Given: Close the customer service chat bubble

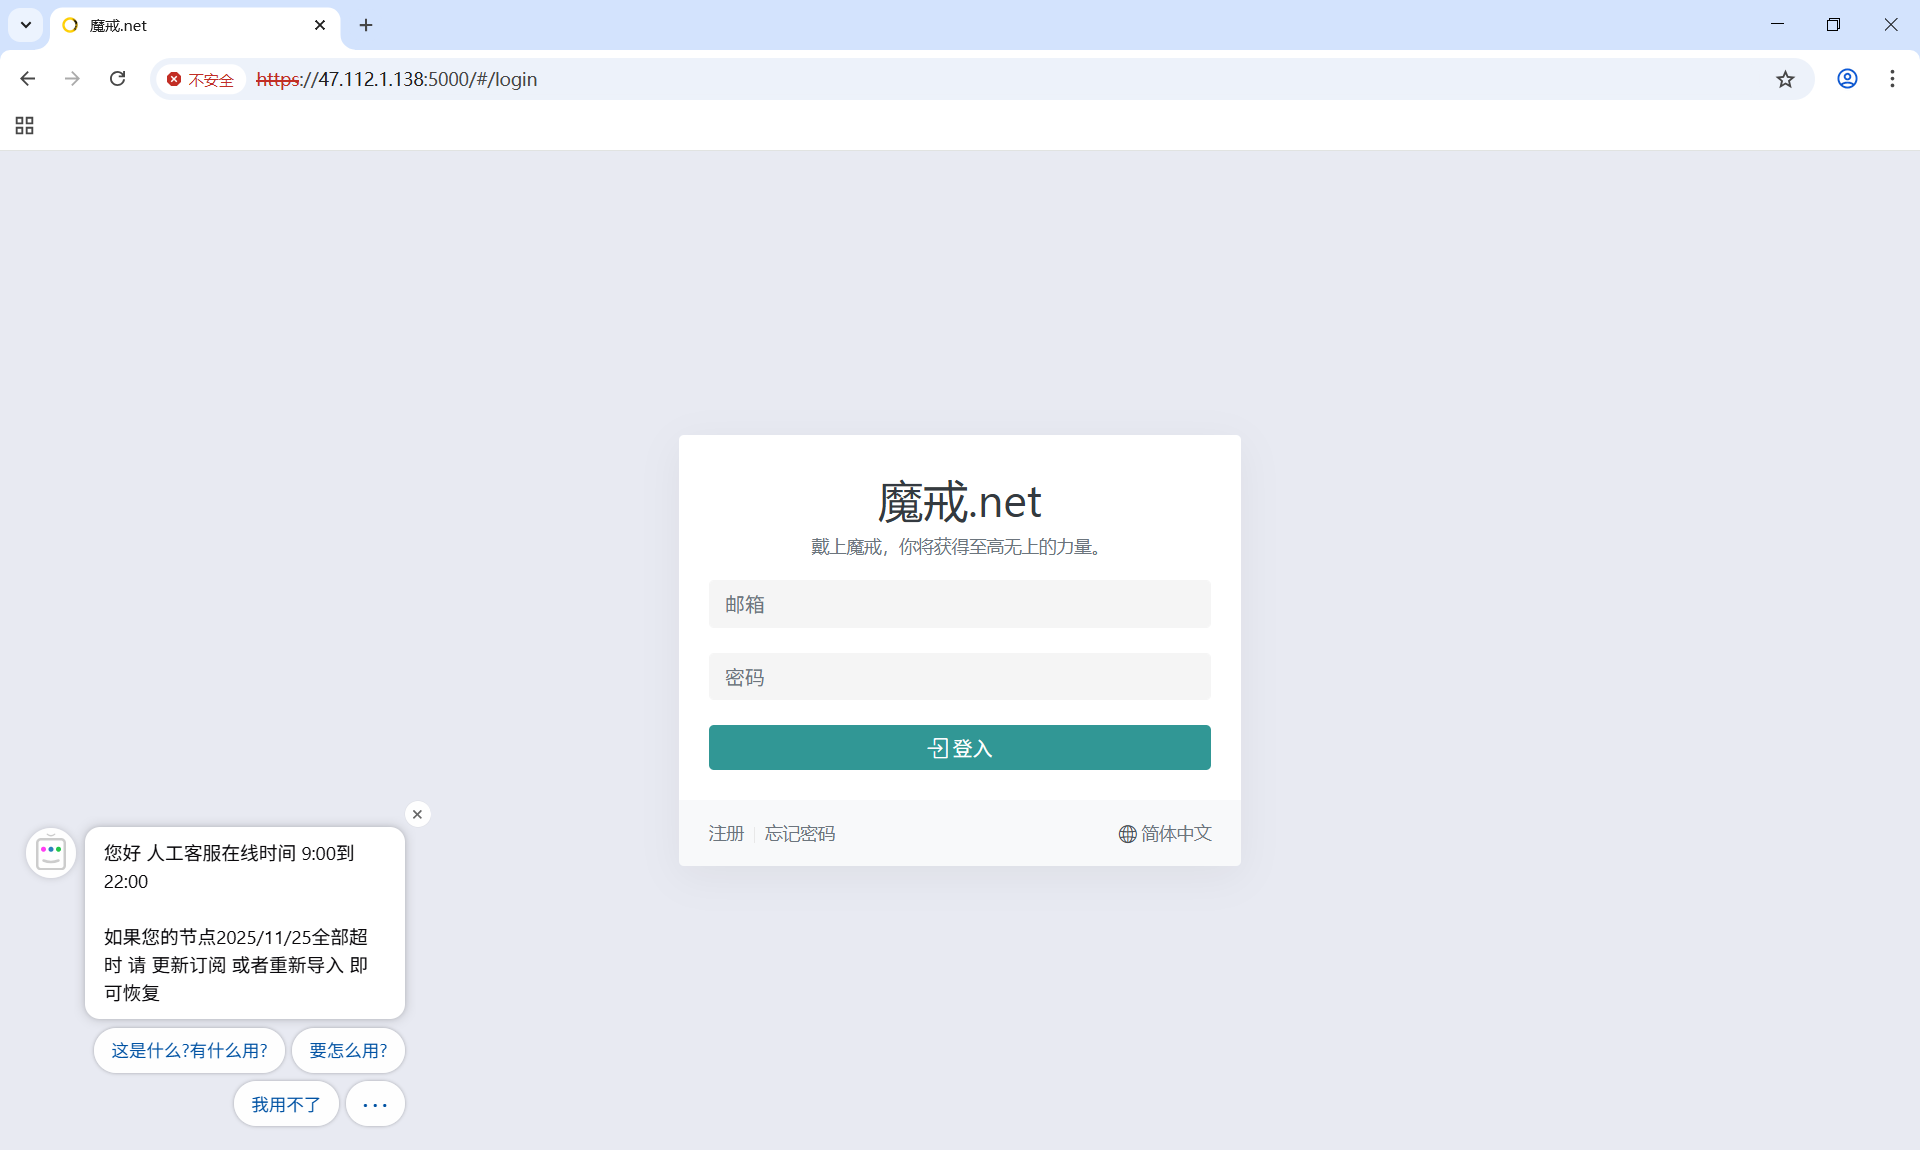Looking at the screenshot, I should point(418,814).
